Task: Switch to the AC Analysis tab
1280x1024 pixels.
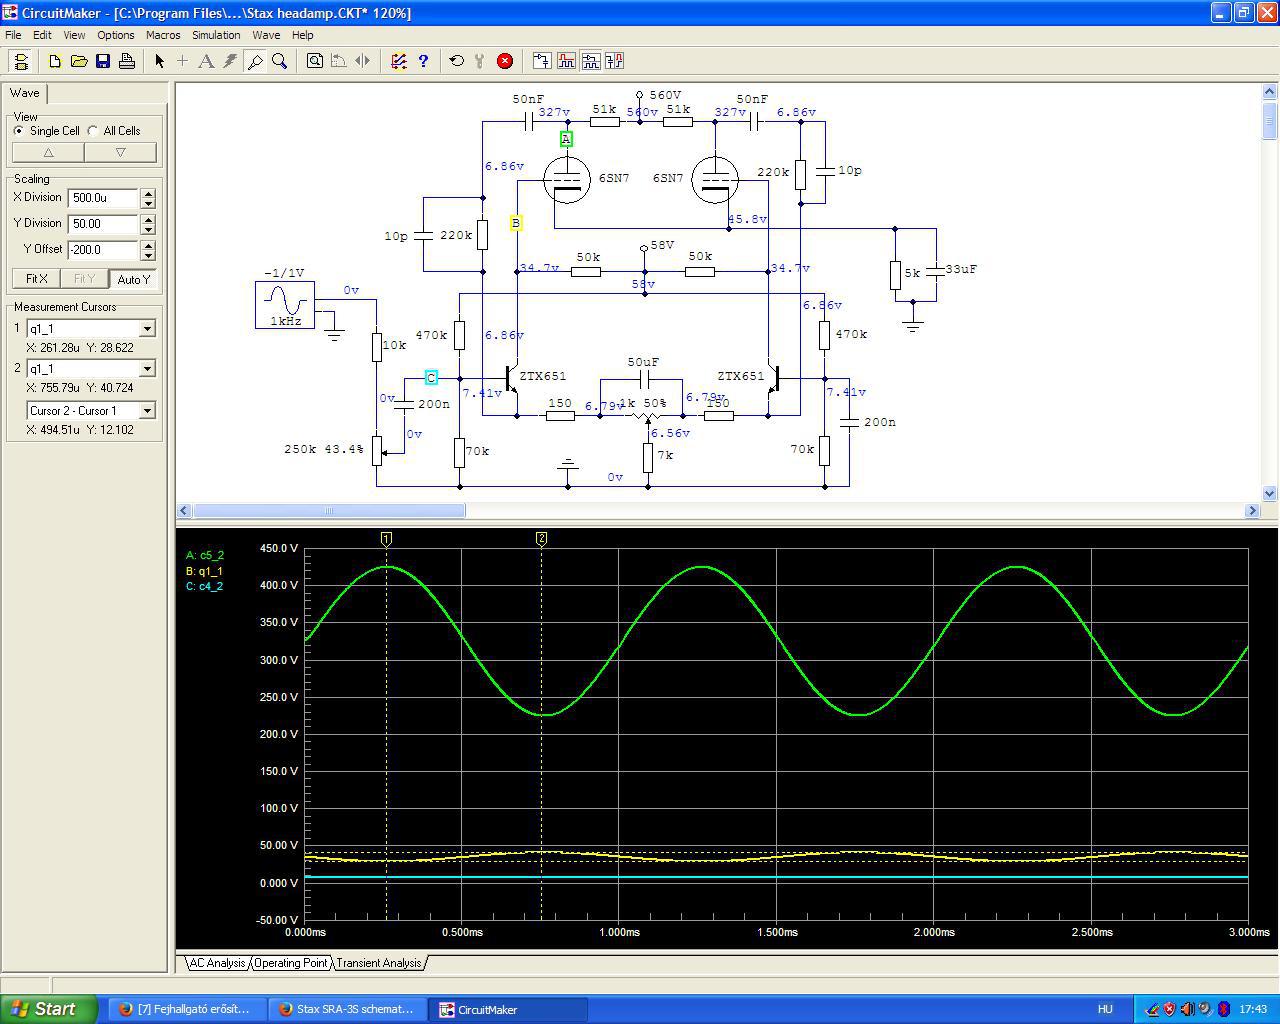Action: [x=217, y=963]
